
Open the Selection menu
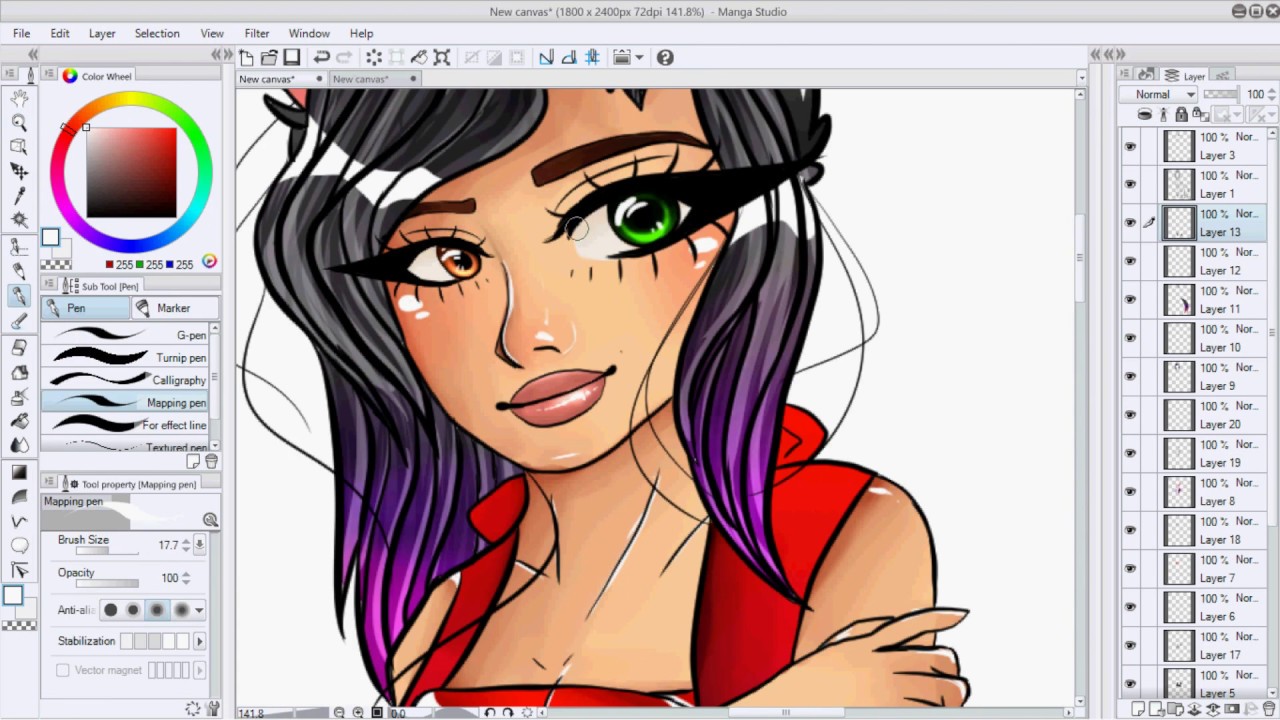[157, 33]
